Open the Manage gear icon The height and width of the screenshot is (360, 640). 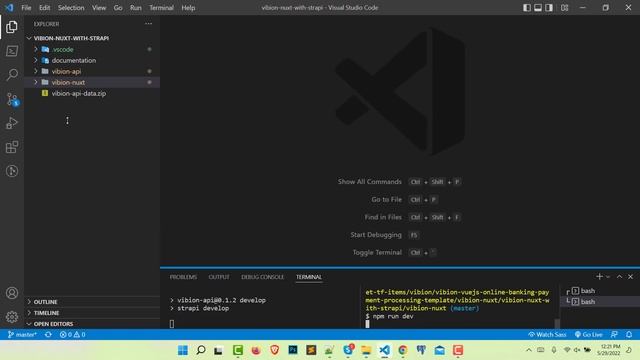pyautogui.click(x=12, y=317)
